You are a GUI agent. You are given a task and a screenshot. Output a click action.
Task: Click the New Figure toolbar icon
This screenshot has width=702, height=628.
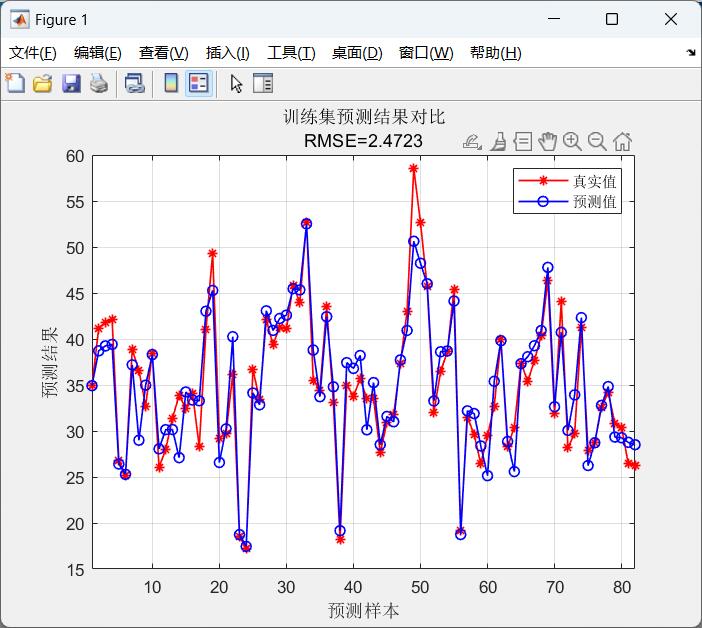[x=15, y=83]
